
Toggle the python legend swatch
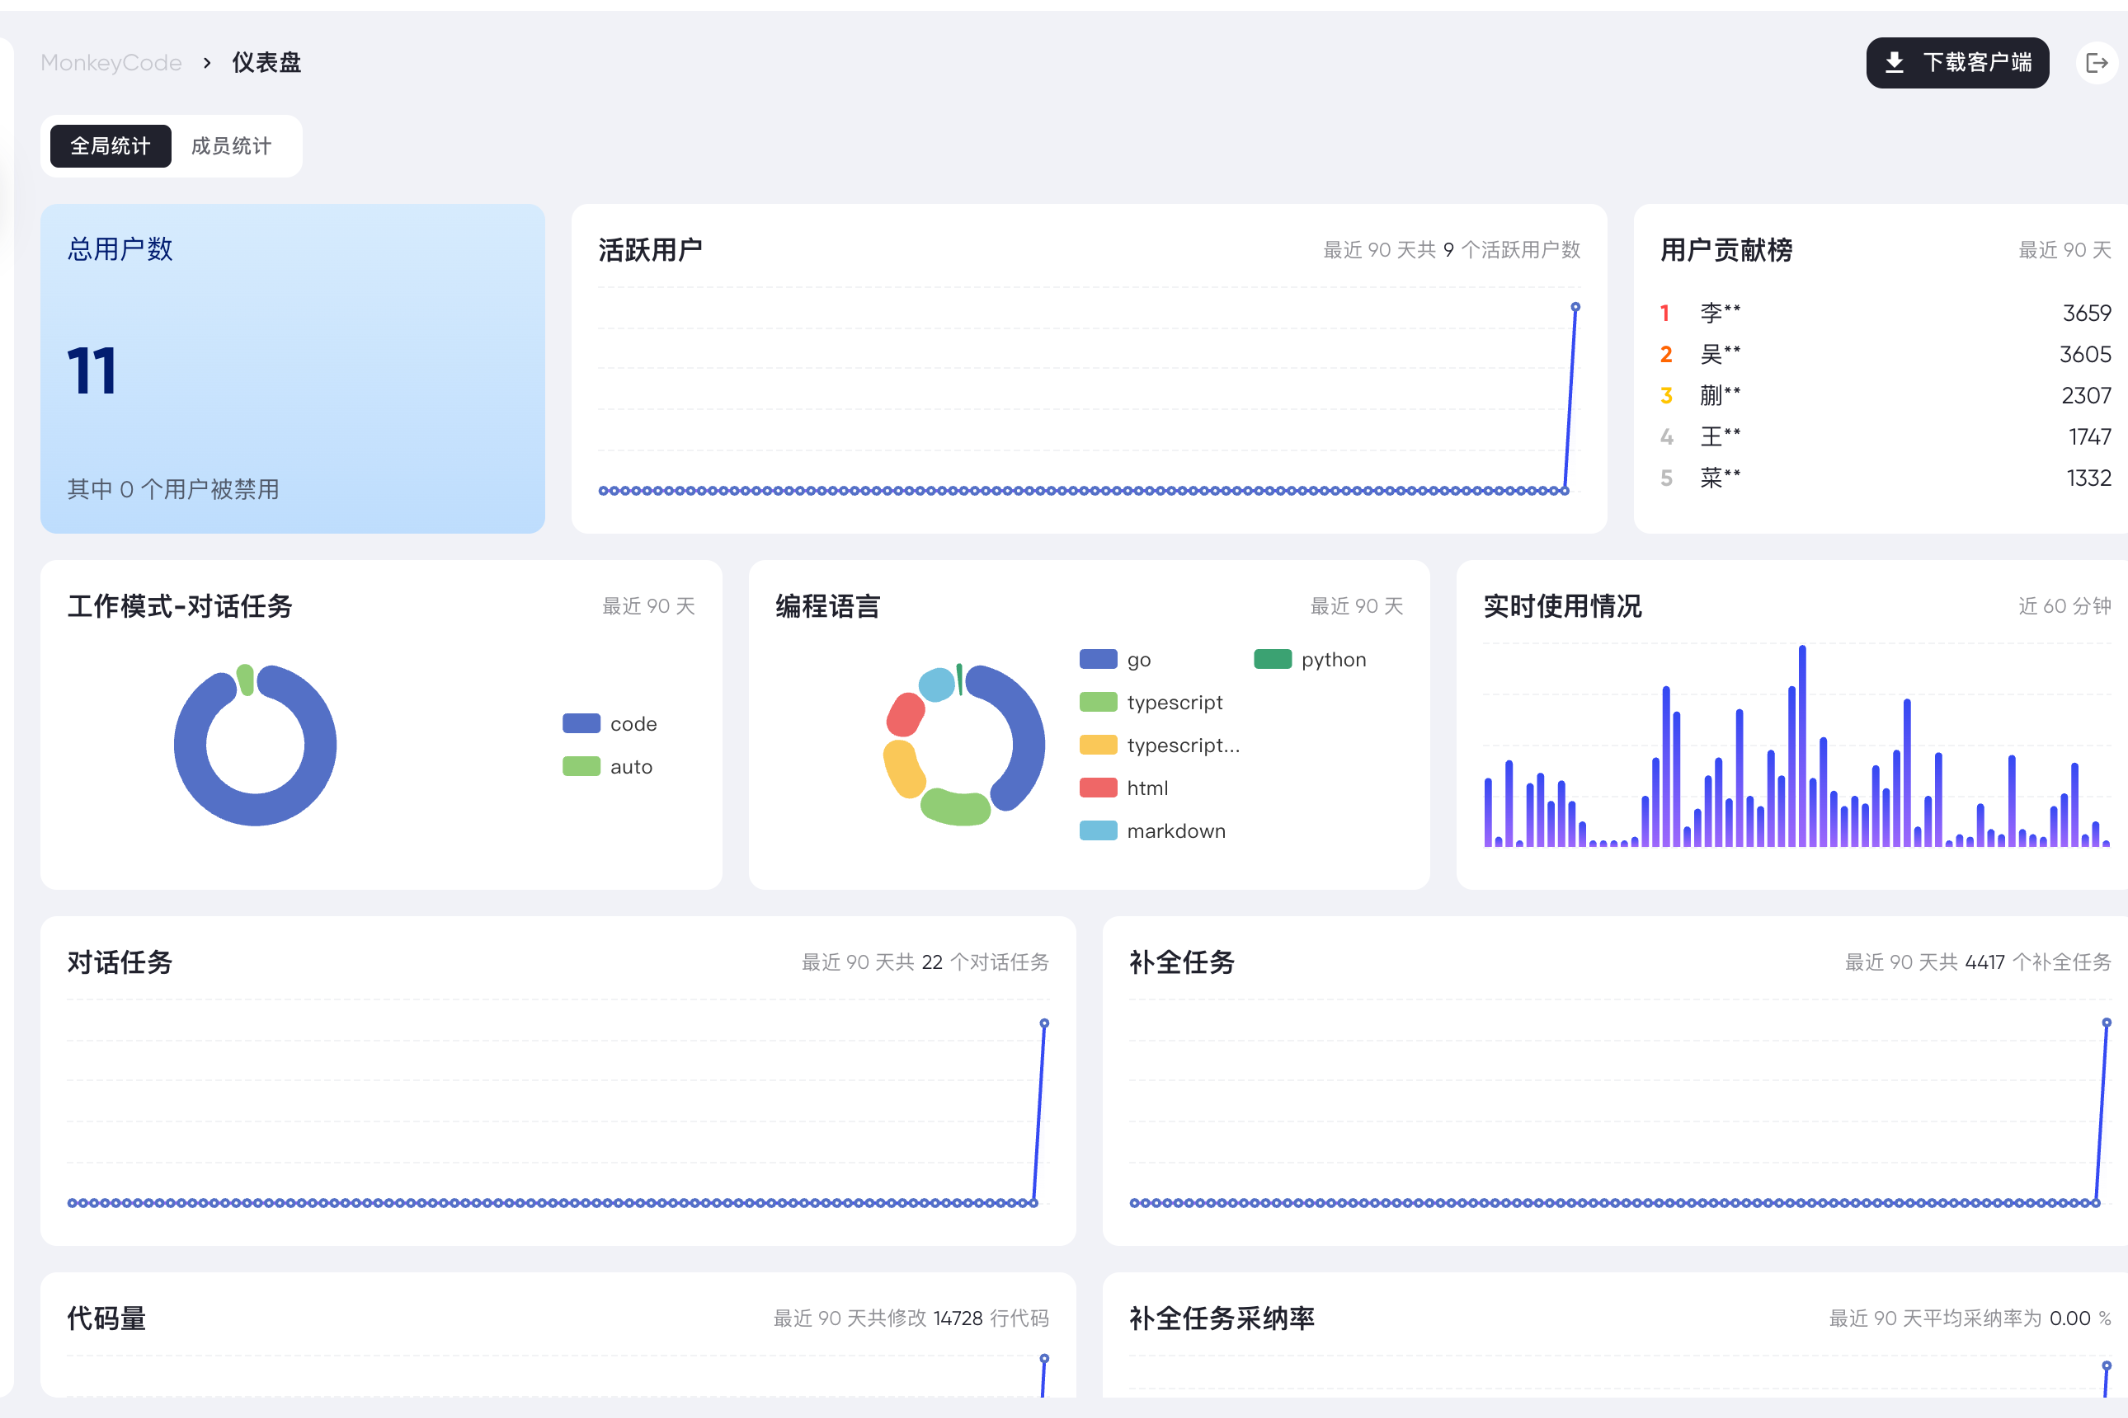1272,659
